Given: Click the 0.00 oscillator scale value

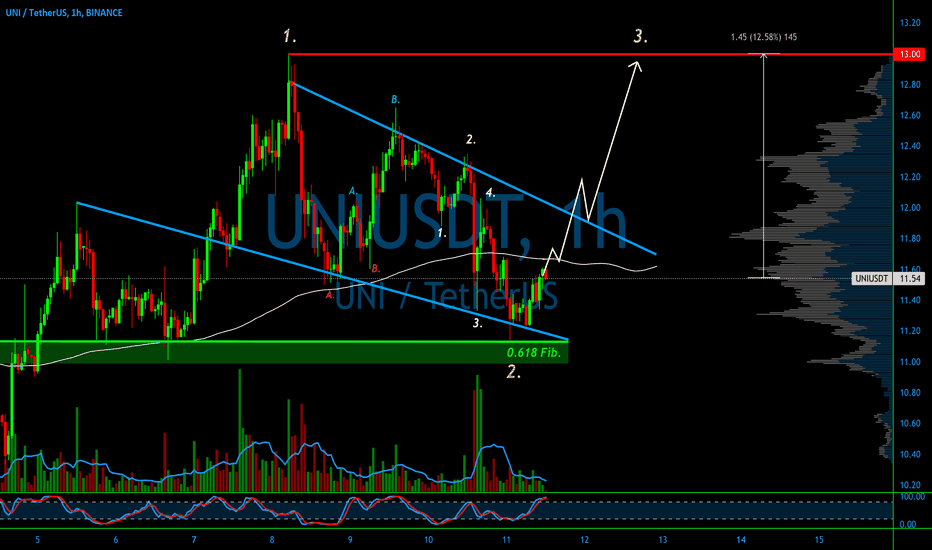Looking at the screenshot, I should 908,524.
